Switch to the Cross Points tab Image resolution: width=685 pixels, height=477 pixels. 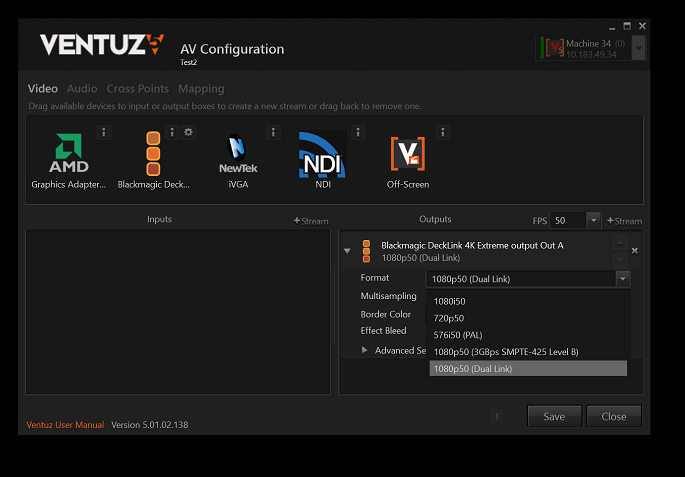tap(137, 89)
